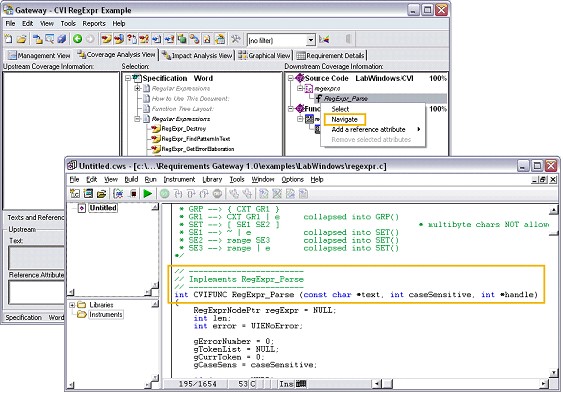Select RegExpr_FindPatternInText requirement
This screenshot has height=394, width=563.
(196, 139)
